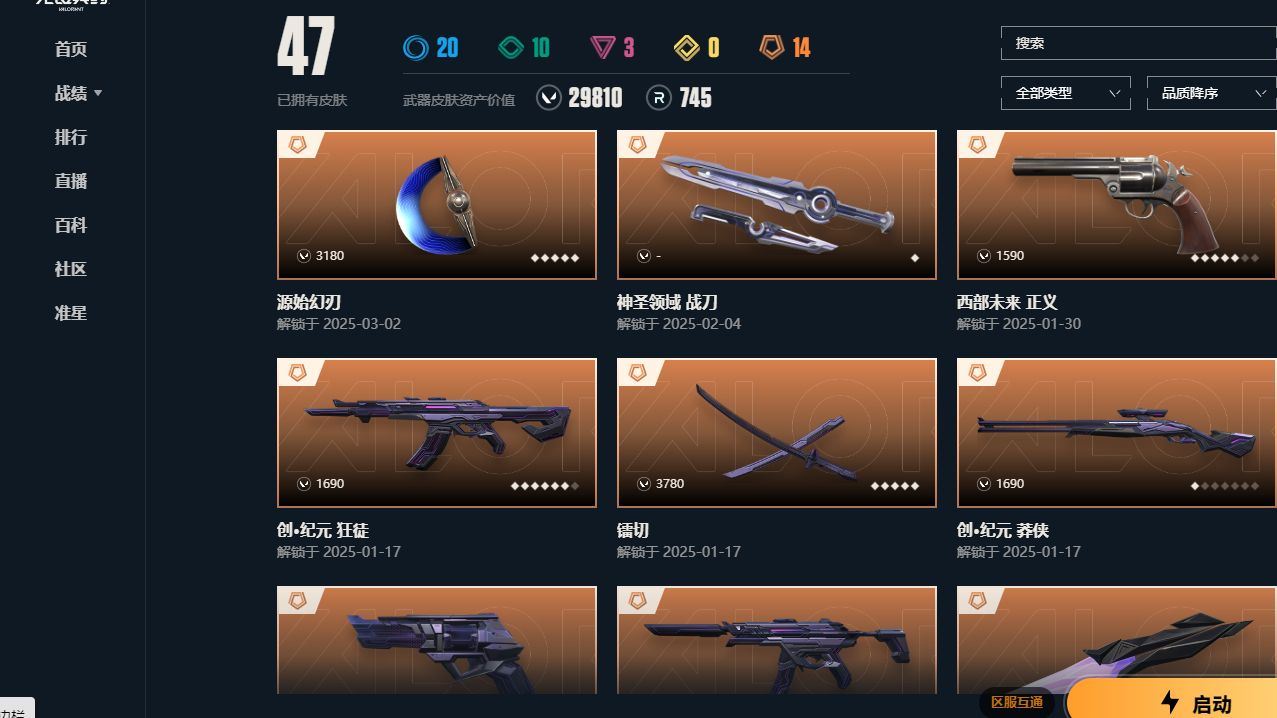Click the 搜索 search input field
Screen dimensions: 1277x718
(1138, 43)
